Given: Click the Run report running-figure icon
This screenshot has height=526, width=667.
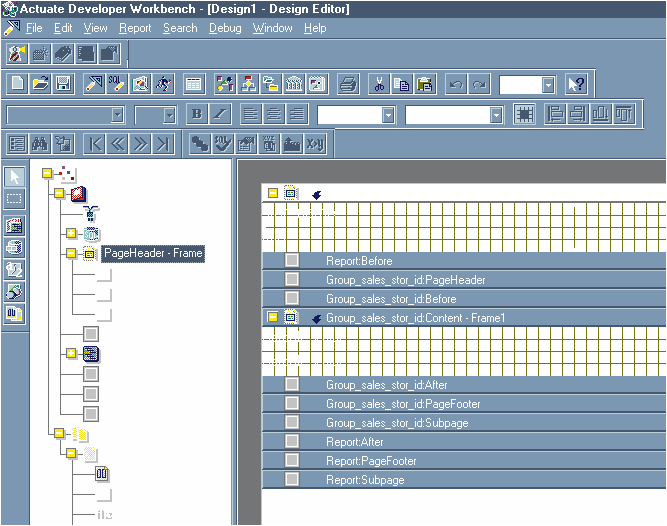Looking at the screenshot, I should pos(163,85).
